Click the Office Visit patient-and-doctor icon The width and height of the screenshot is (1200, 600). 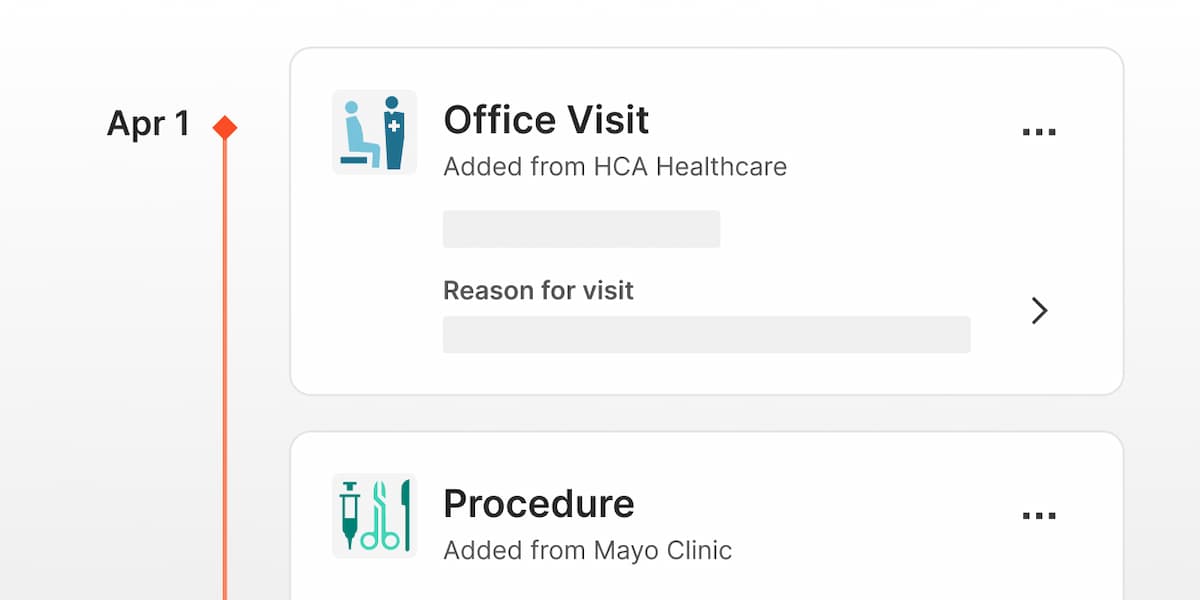[x=374, y=132]
